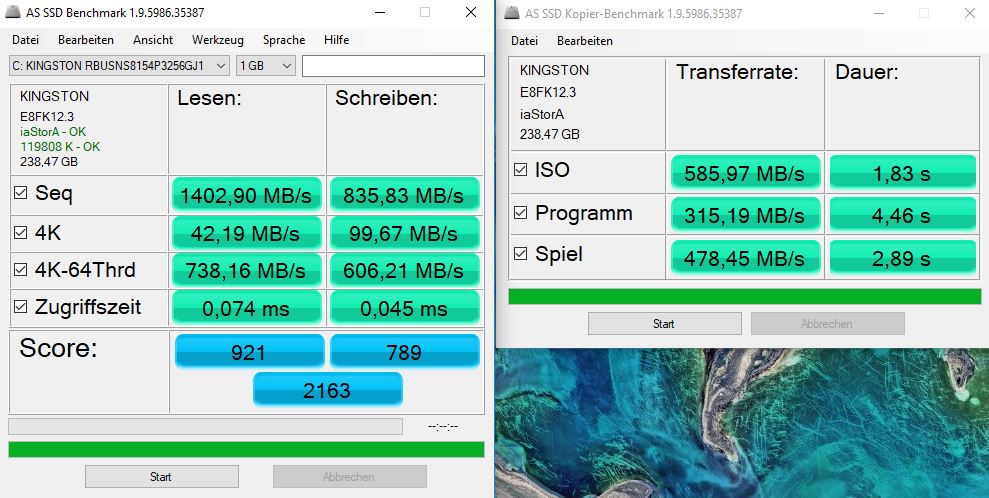Open the Ansicht menu
Viewport: 989px width, 498px height.
point(153,40)
